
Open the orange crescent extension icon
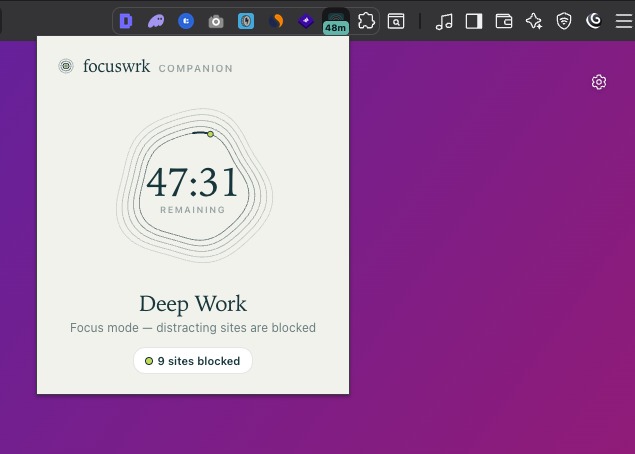[276, 21]
